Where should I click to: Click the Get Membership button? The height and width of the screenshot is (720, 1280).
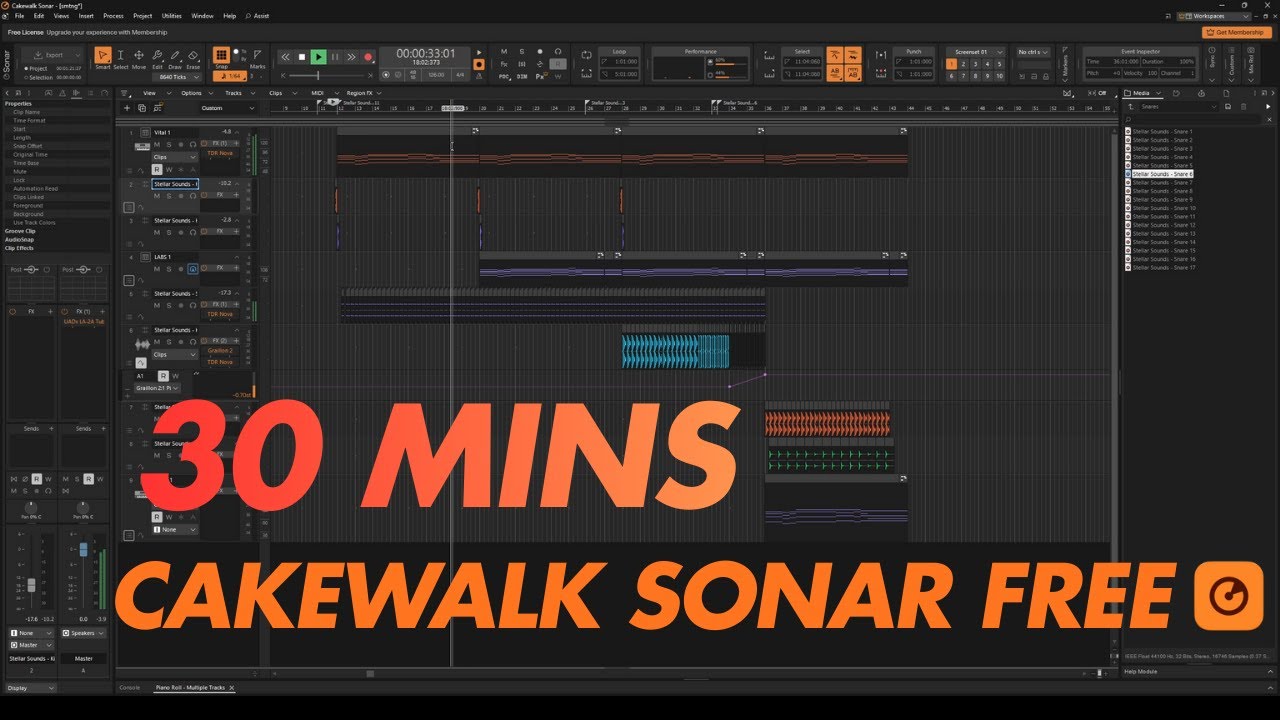point(1235,32)
